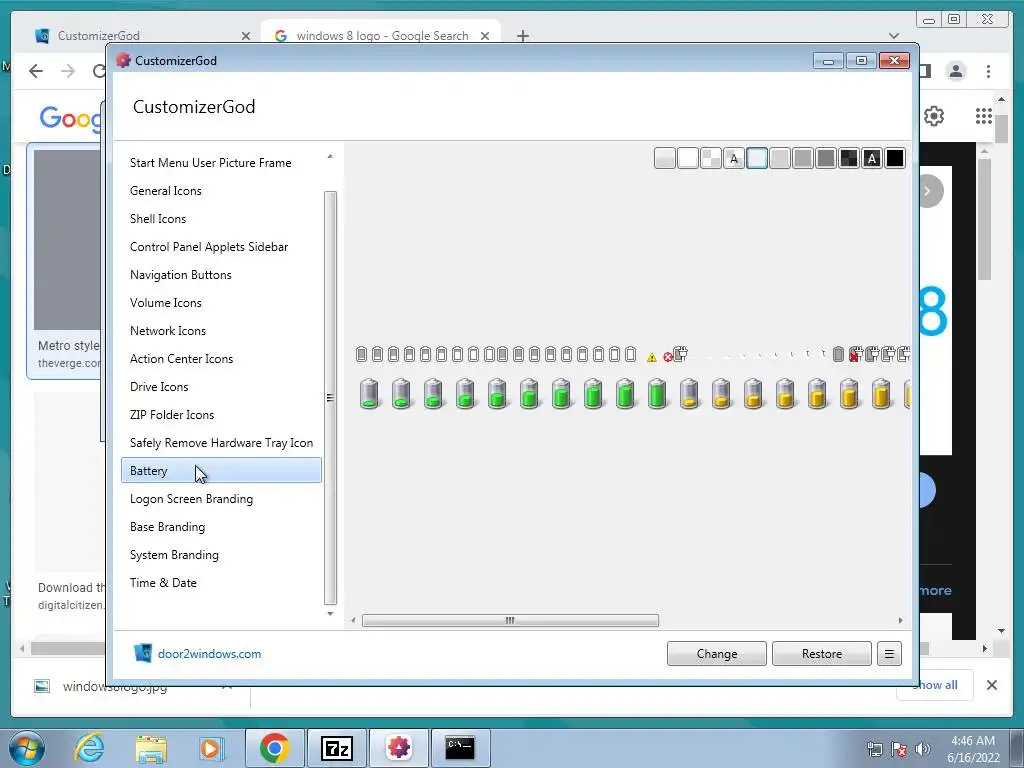The width and height of the screenshot is (1024, 768).
Task: Open the door2windows.com link
Action: tap(210, 654)
